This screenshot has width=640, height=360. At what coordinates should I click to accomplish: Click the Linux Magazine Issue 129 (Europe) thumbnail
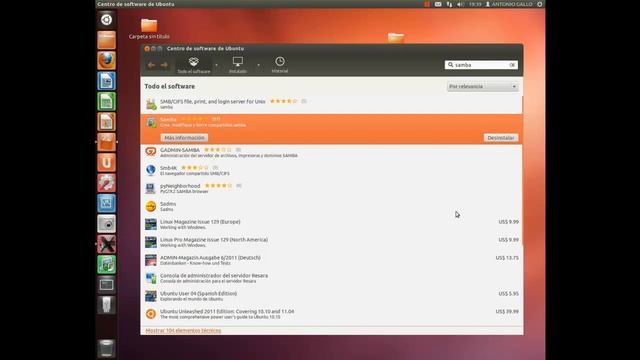pyautogui.click(x=151, y=224)
